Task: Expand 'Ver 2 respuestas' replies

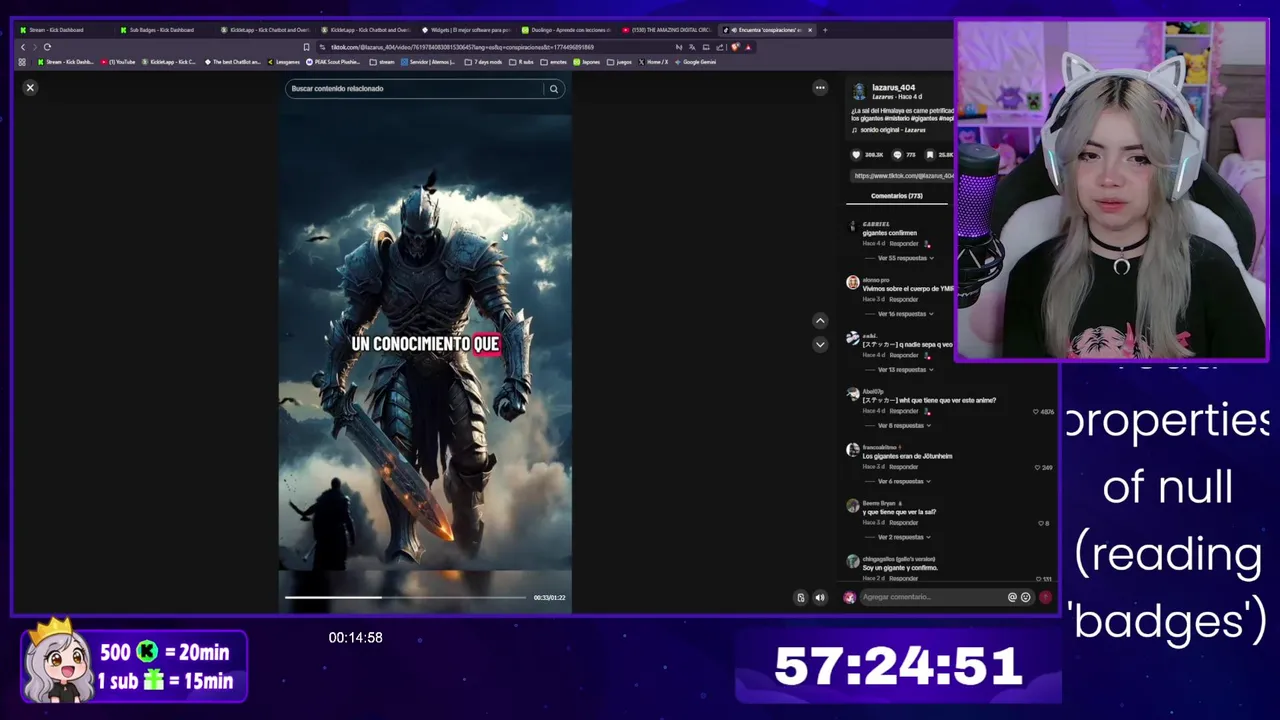Action: point(904,537)
